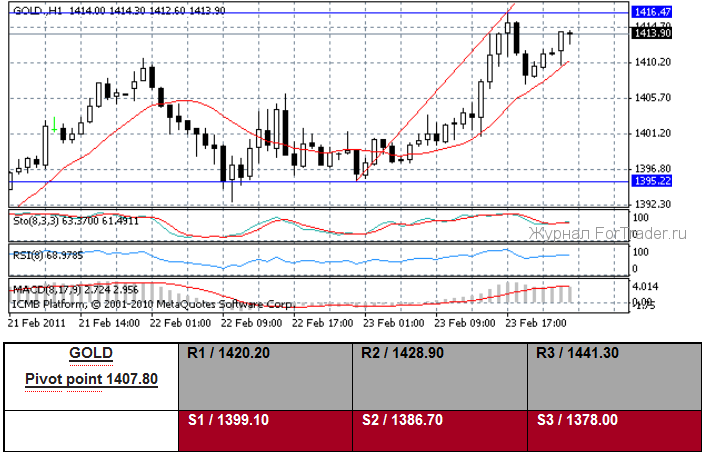Click the S1 / 1399.10 cell
The height and width of the screenshot is (455, 705).
[x=265, y=431]
